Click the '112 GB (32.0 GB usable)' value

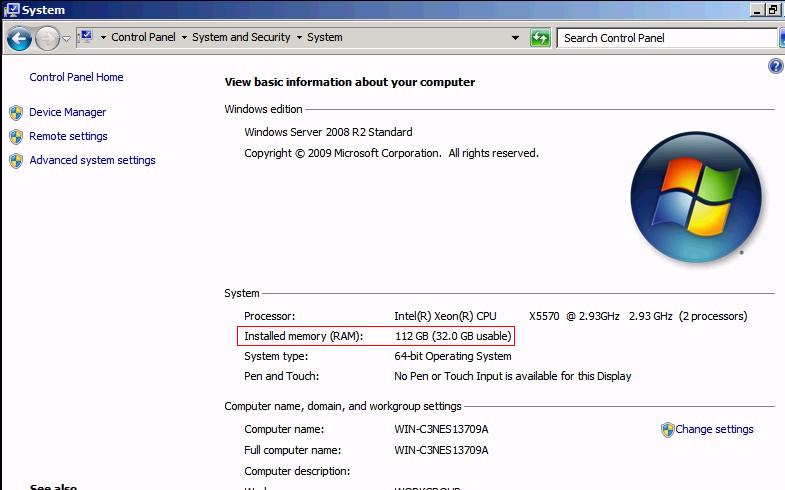pos(453,336)
